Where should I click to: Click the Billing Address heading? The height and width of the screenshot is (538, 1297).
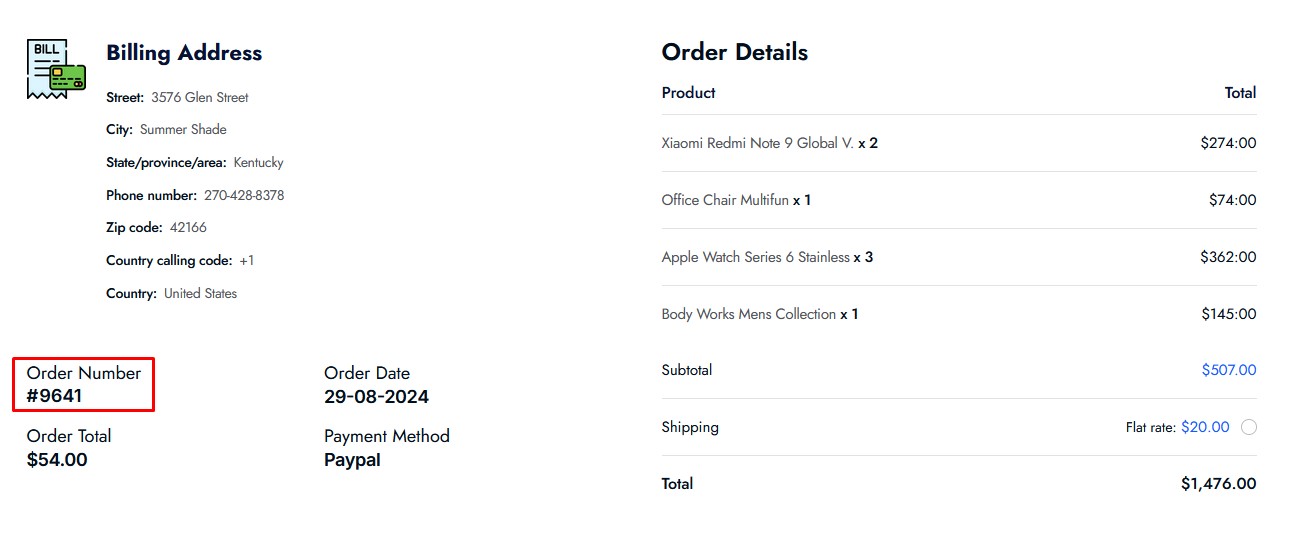pyautogui.click(x=184, y=53)
